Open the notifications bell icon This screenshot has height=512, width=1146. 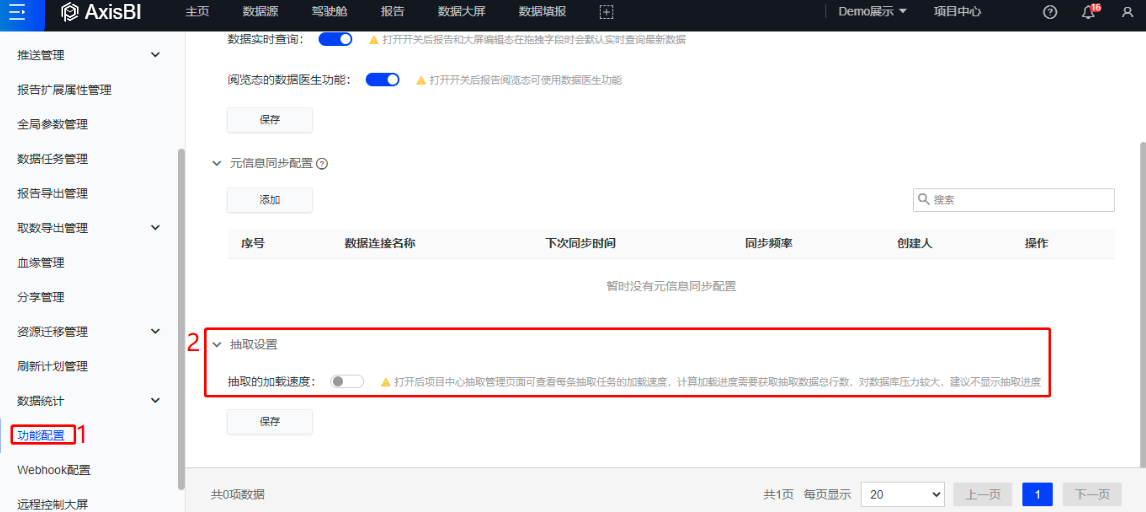pos(1089,12)
